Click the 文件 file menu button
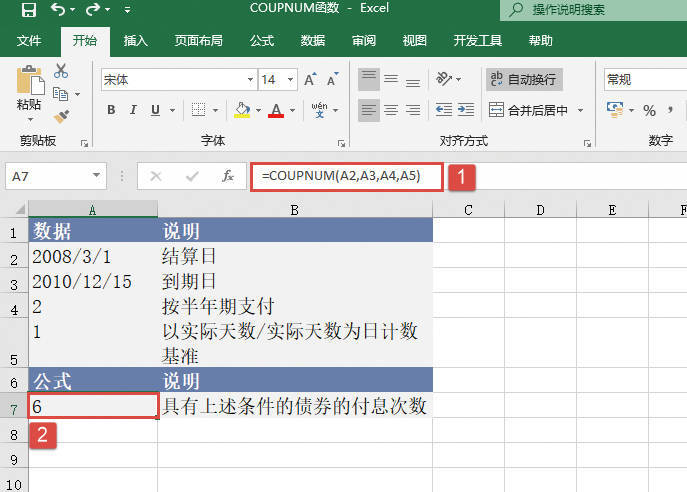 (x=29, y=41)
